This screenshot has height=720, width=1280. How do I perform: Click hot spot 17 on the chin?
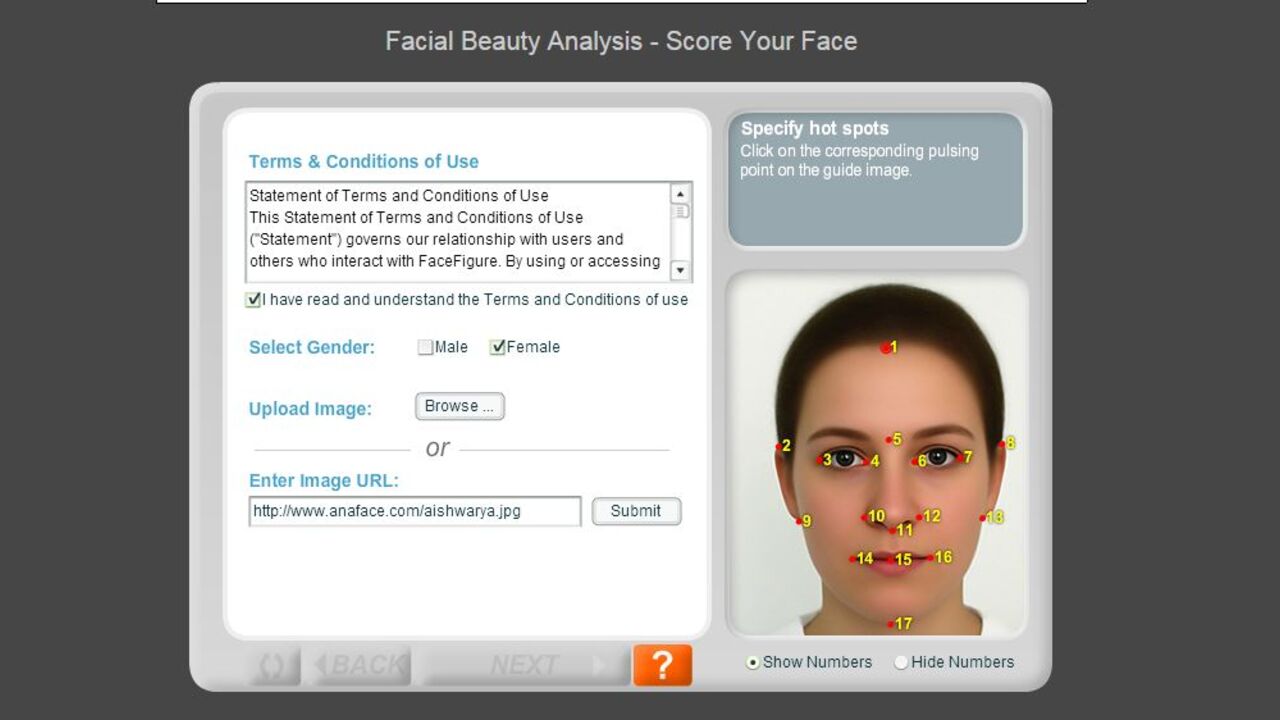pyautogui.click(x=891, y=624)
